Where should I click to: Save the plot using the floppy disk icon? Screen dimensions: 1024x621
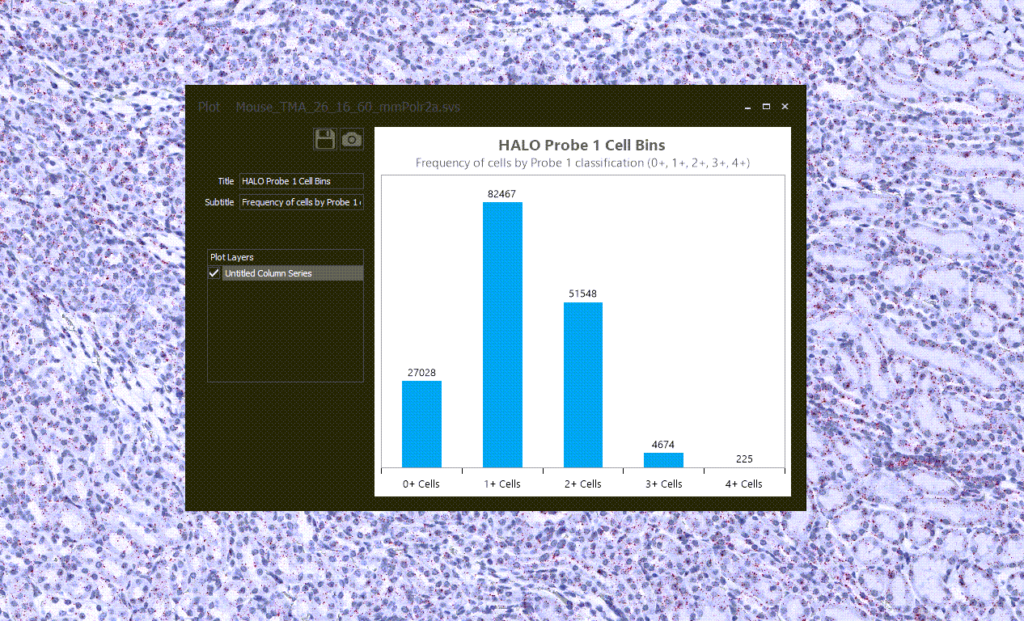click(x=325, y=139)
